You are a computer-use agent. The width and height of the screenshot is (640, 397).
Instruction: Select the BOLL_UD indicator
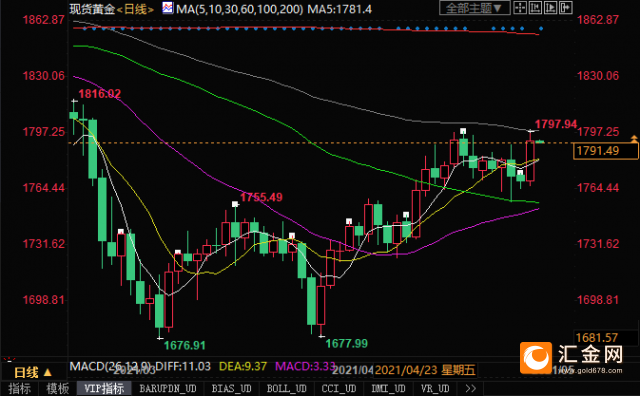287,388
